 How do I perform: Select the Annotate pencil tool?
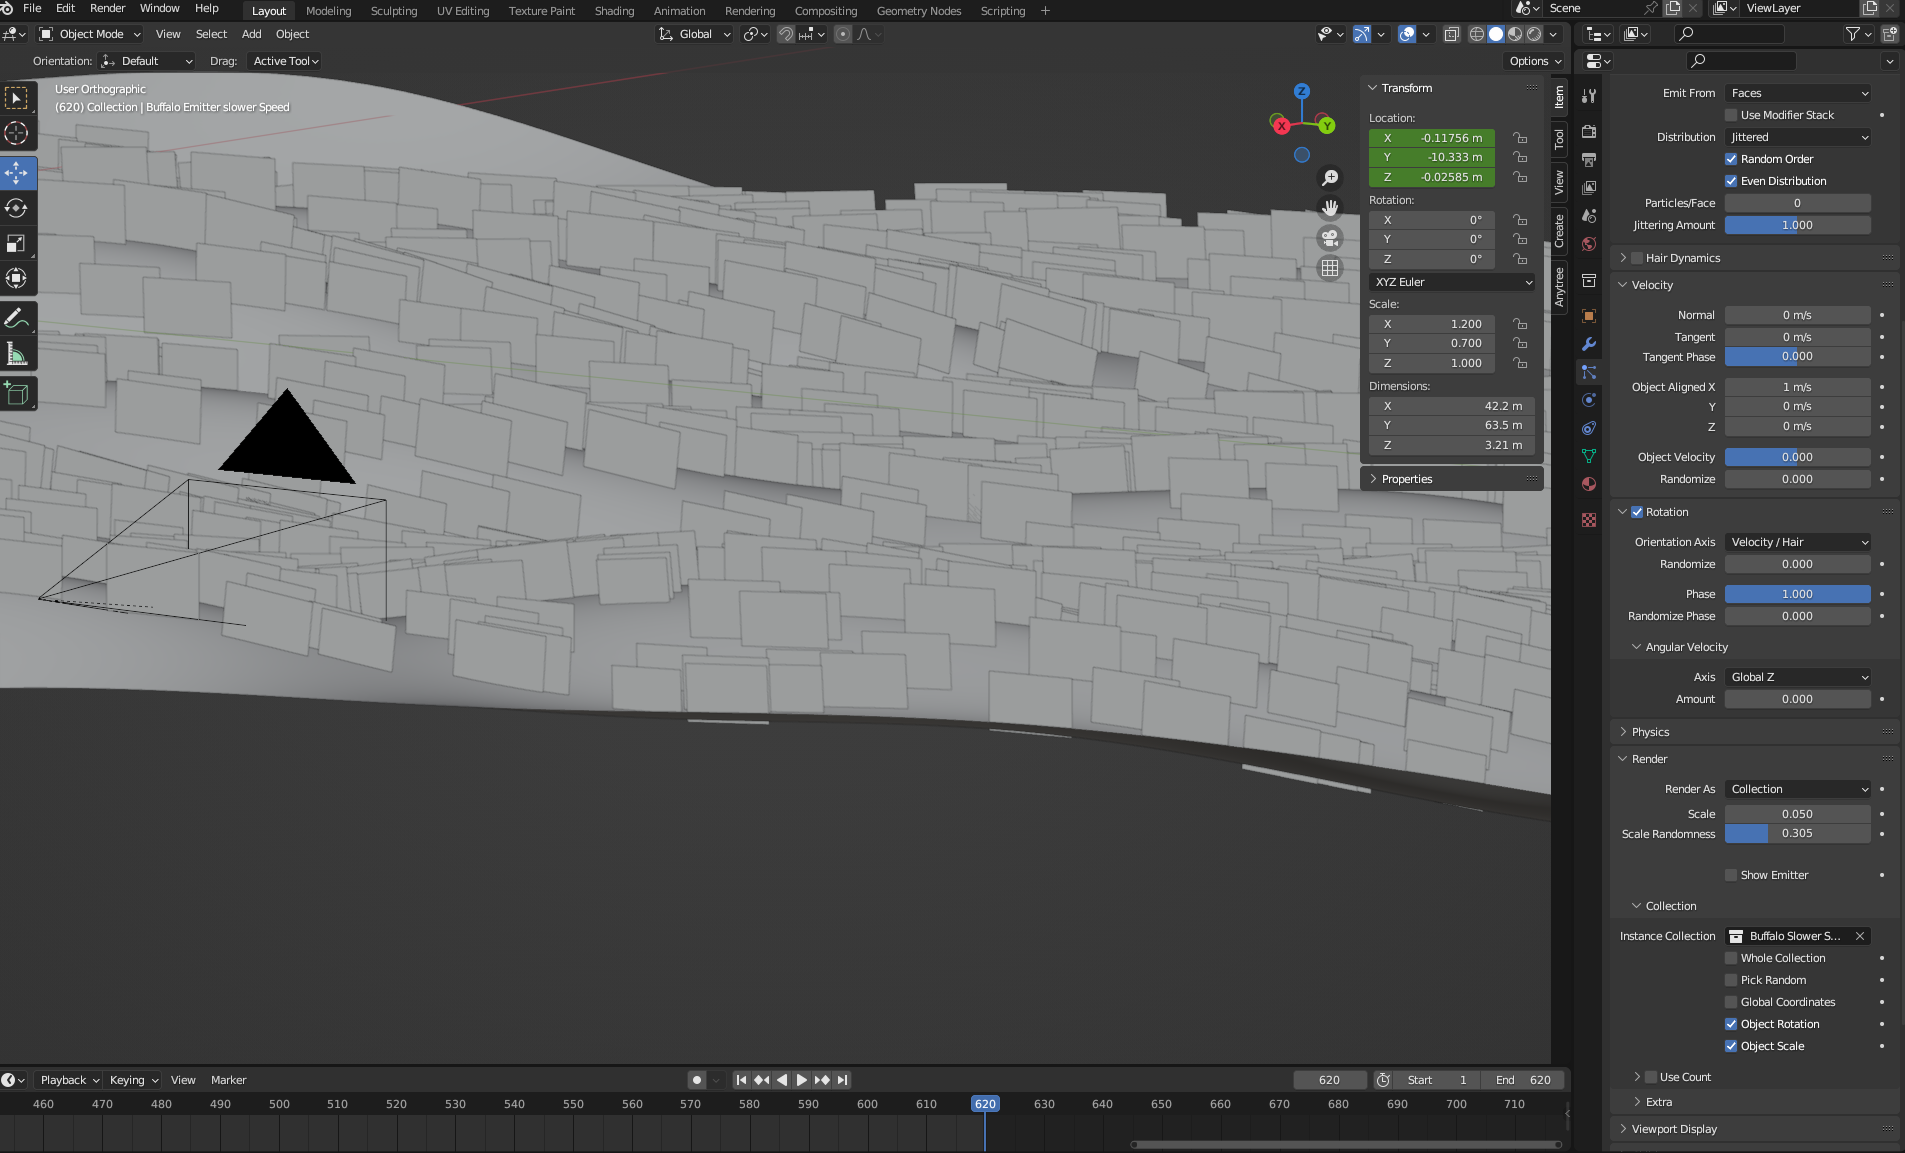(x=17, y=318)
